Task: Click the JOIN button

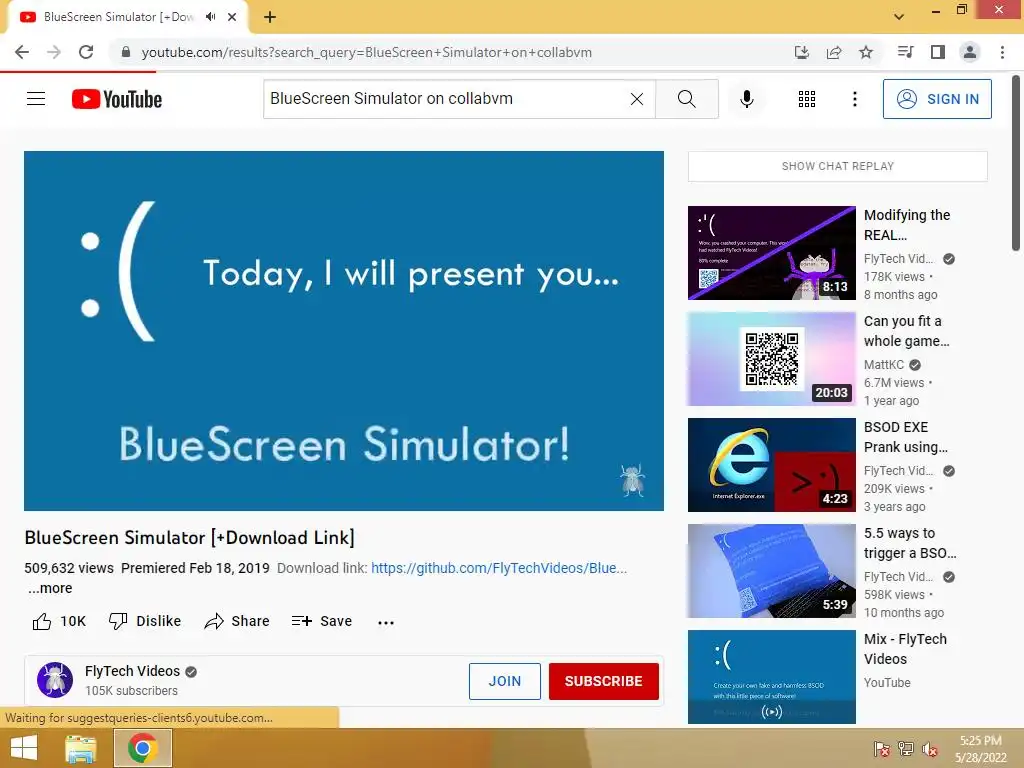Action: pyautogui.click(x=505, y=681)
